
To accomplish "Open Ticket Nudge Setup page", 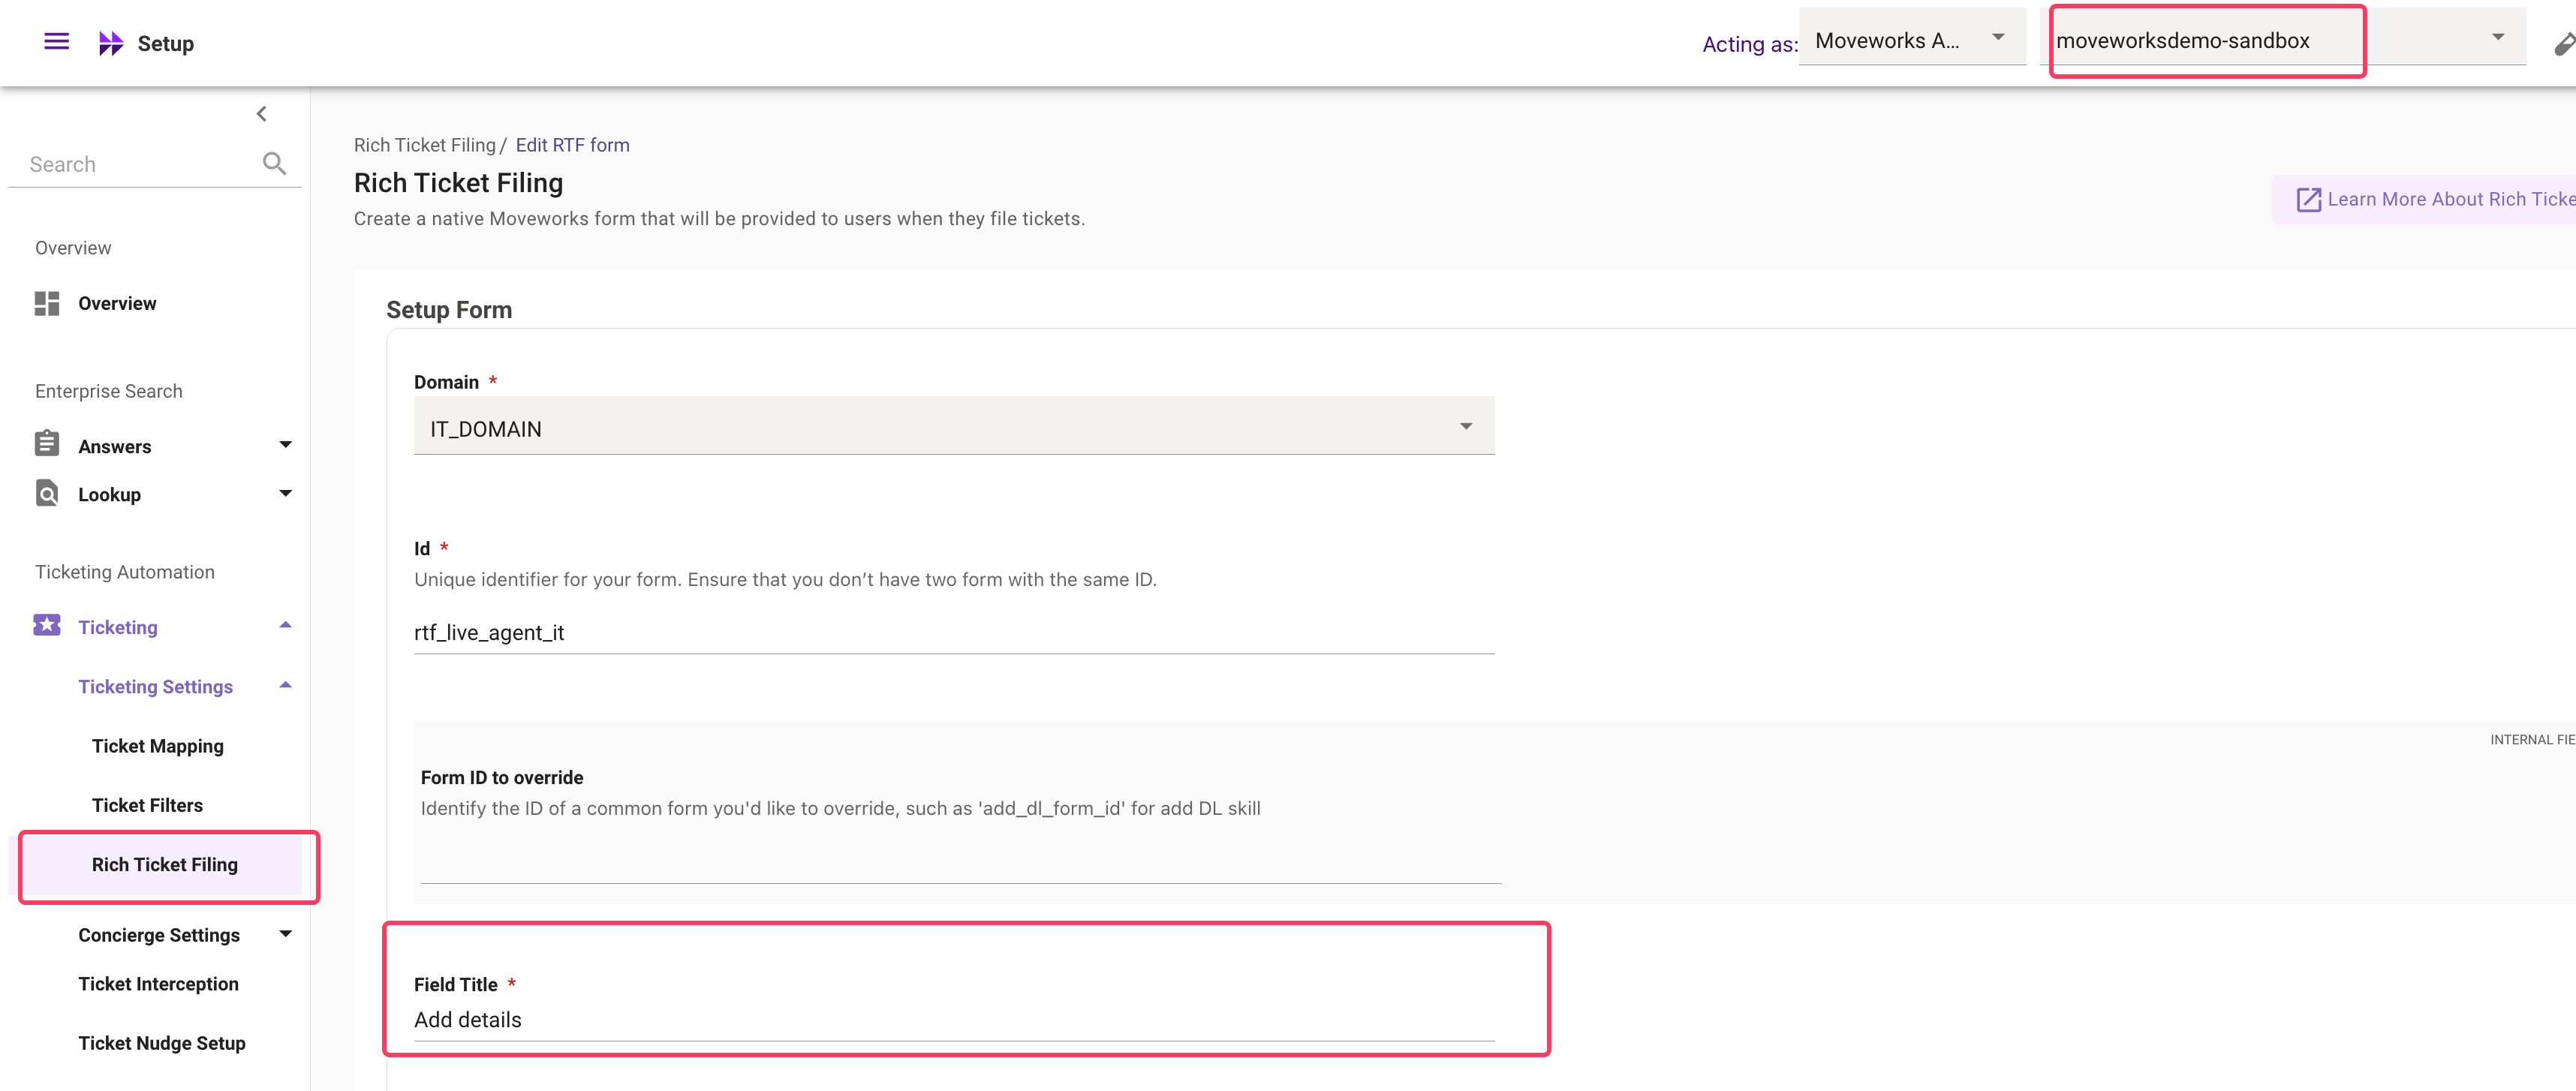I will (162, 1043).
